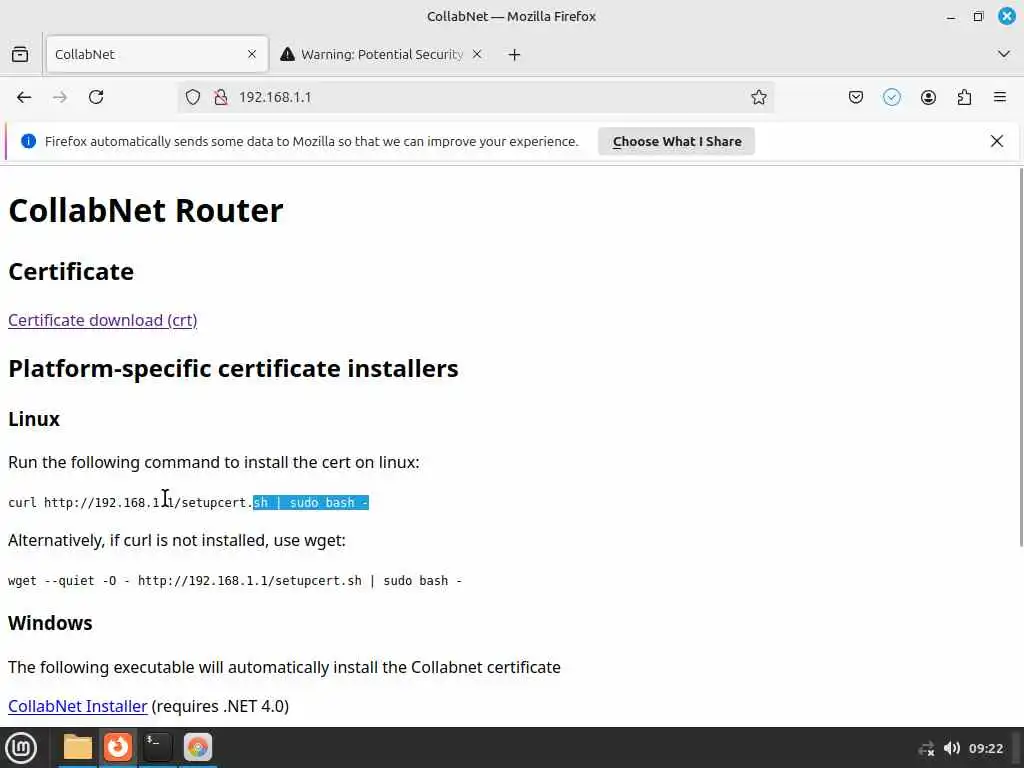The height and width of the screenshot is (768, 1024).
Task: Open the Extensions puzzle icon
Action: coord(964,97)
